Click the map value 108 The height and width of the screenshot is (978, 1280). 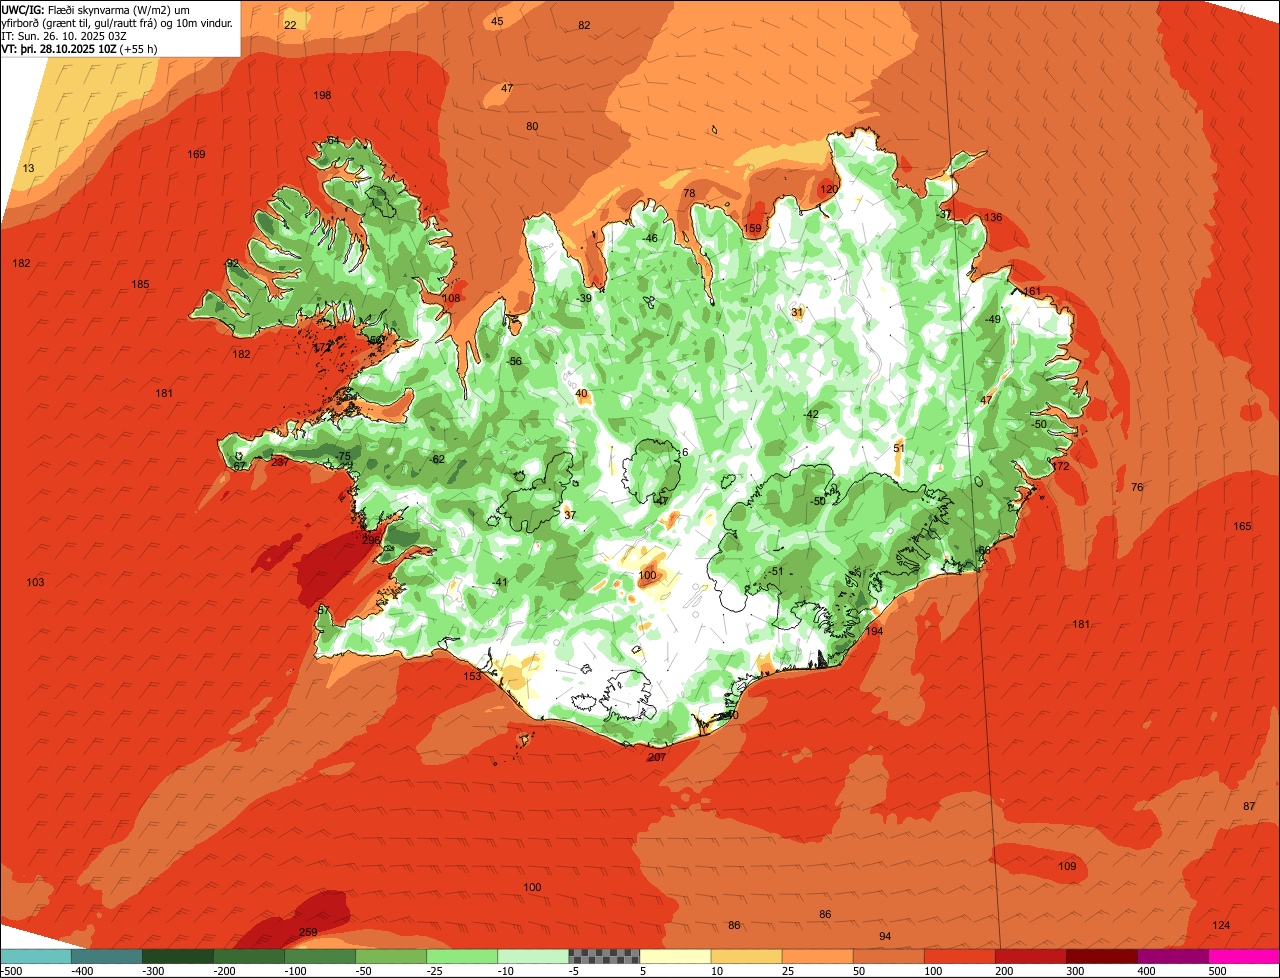(x=451, y=298)
